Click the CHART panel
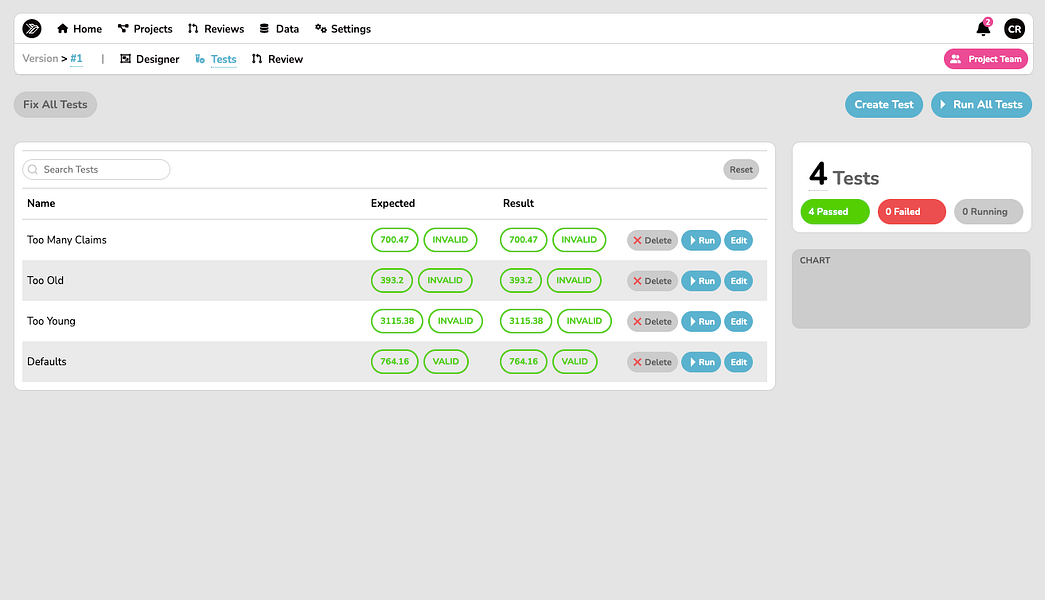 pyautogui.click(x=911, y=289)
